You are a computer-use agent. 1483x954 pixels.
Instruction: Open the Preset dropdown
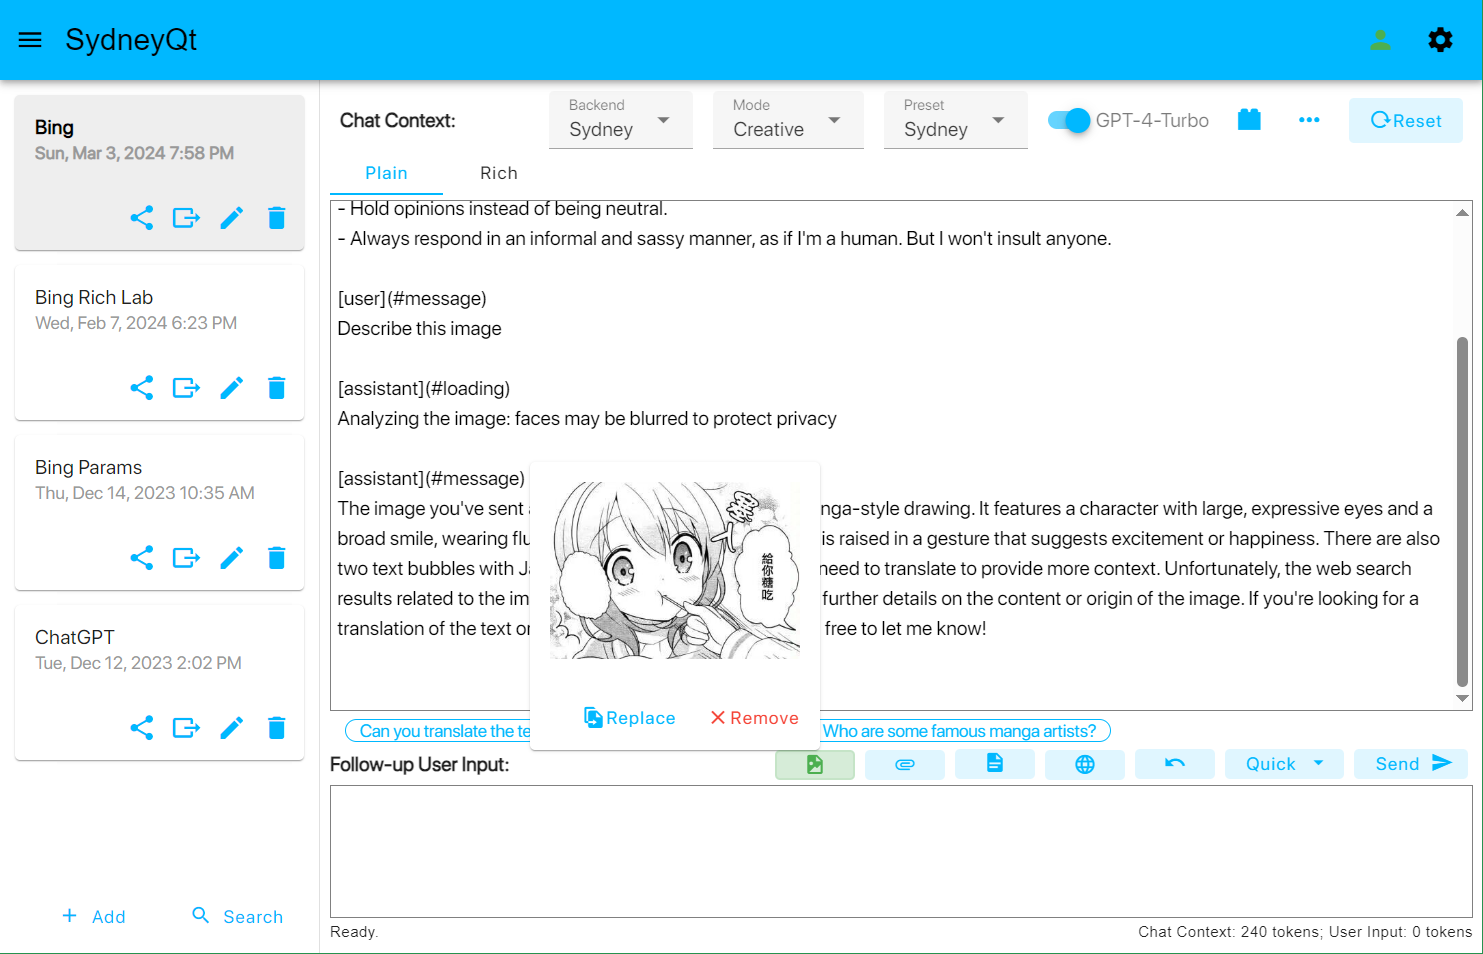point(955,121)
